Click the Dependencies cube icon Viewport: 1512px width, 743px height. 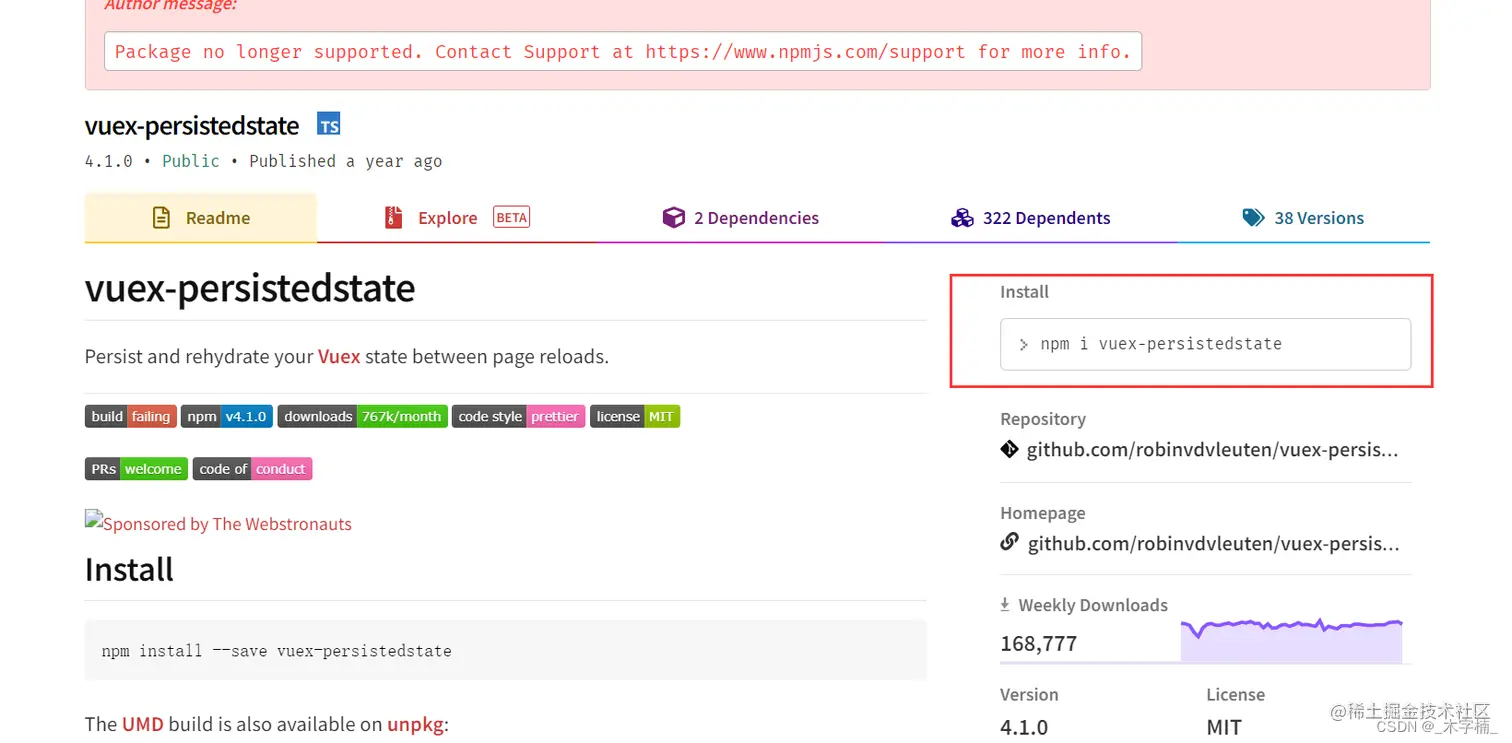click(674, 217)
